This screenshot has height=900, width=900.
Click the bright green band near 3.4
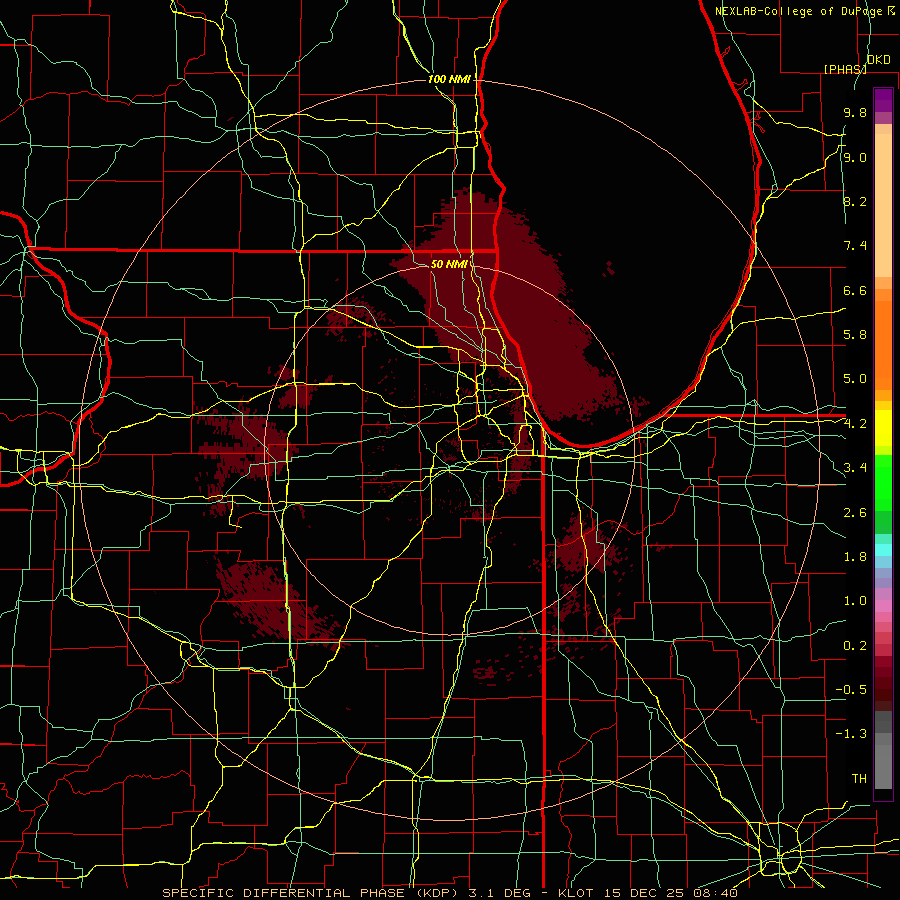coord(883,483)
